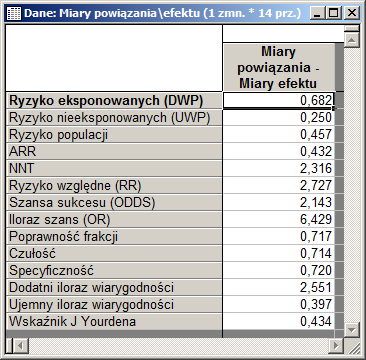
Task: Select row Ryzyko eksponowanych (DWP)
Action: click(114, 100)
